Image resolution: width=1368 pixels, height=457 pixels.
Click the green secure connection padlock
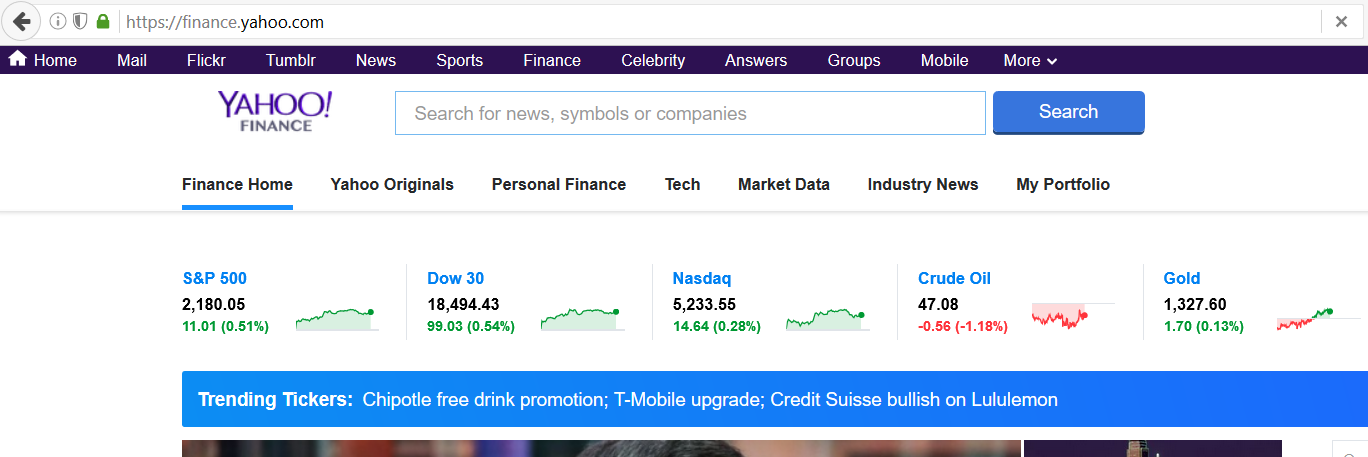coord(102,21)
